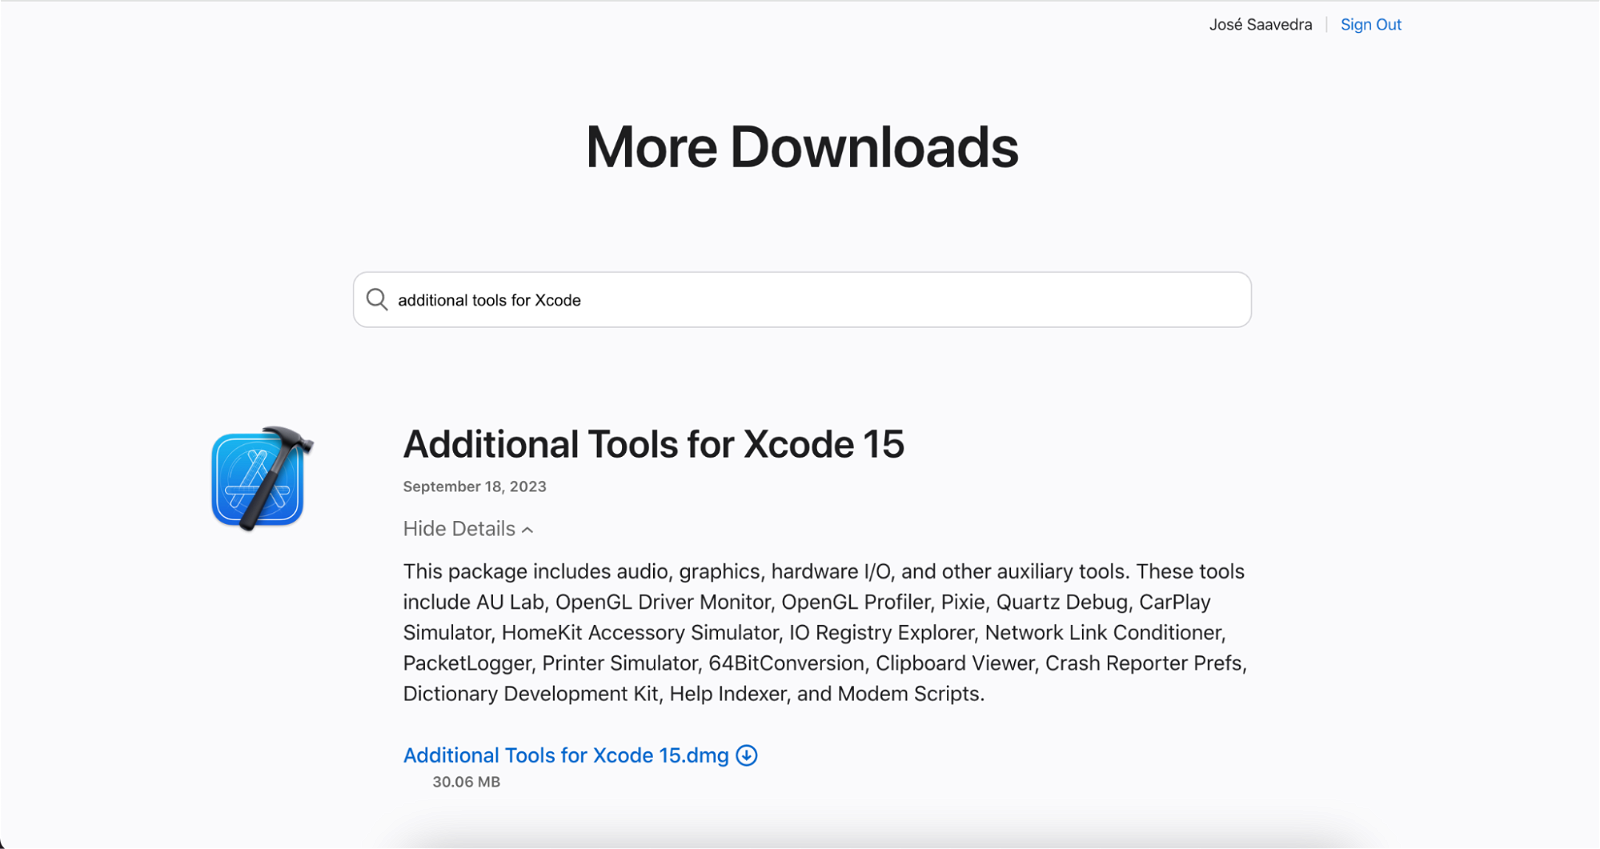Click the magnifying glass search icon
The image size is (1600, 849).
click(x=377, y=300)
